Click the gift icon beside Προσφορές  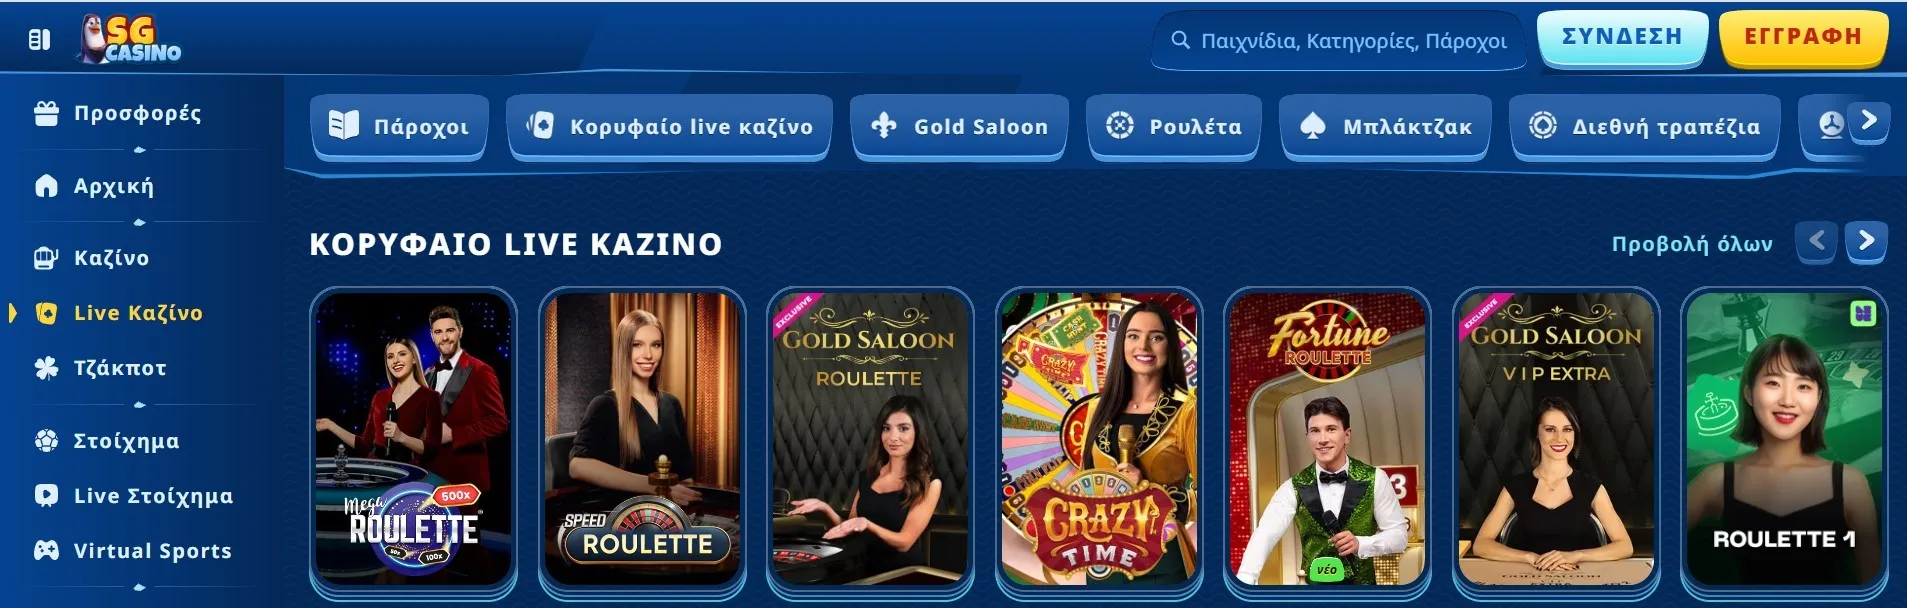[x=46, y=114]
